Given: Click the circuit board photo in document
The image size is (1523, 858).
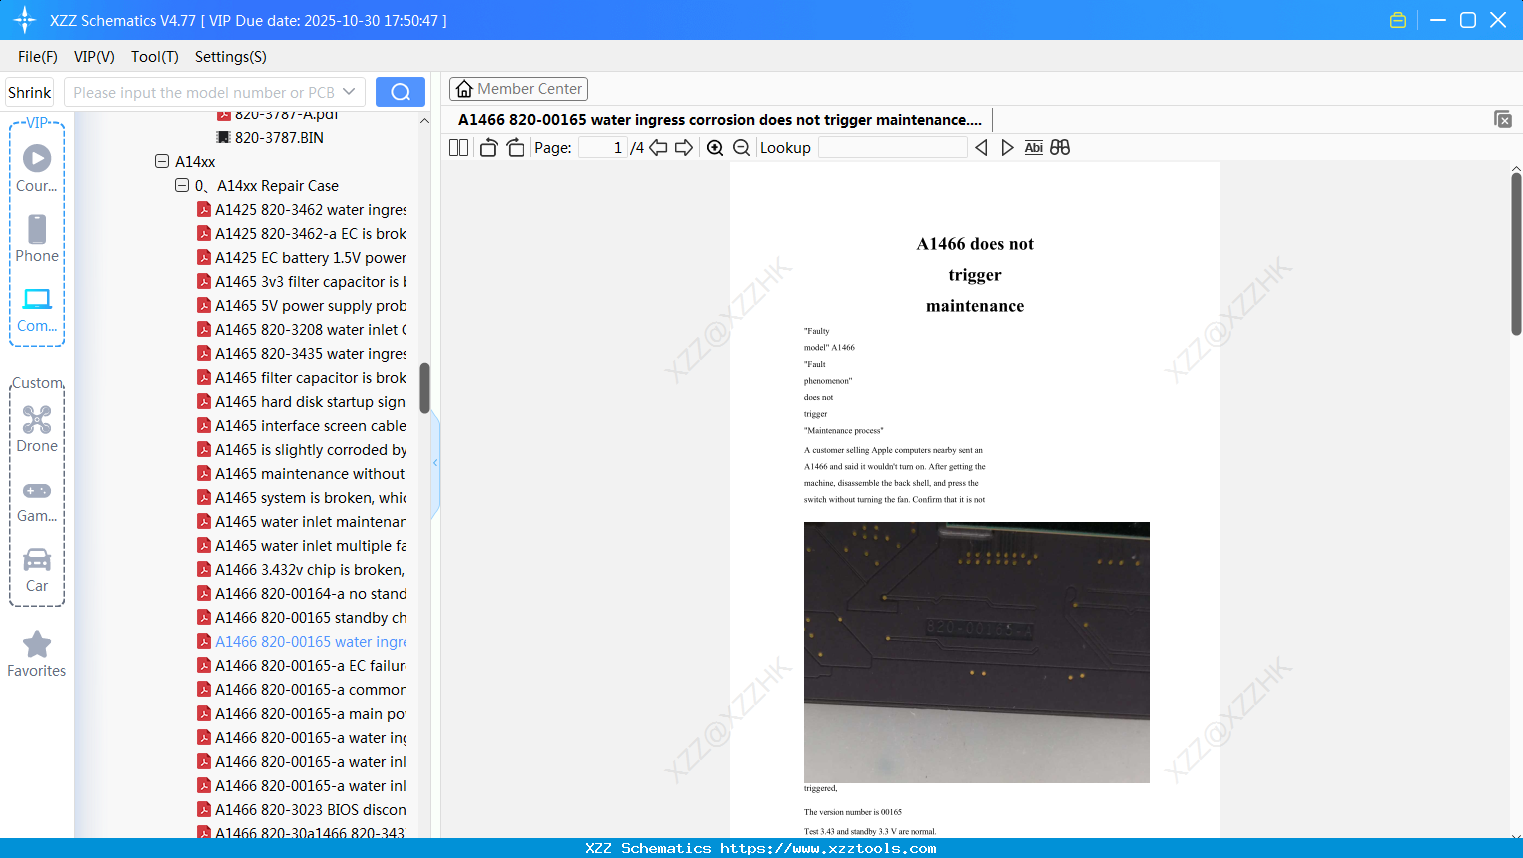Looking at the screenshot, I should (x=976, y=652).
